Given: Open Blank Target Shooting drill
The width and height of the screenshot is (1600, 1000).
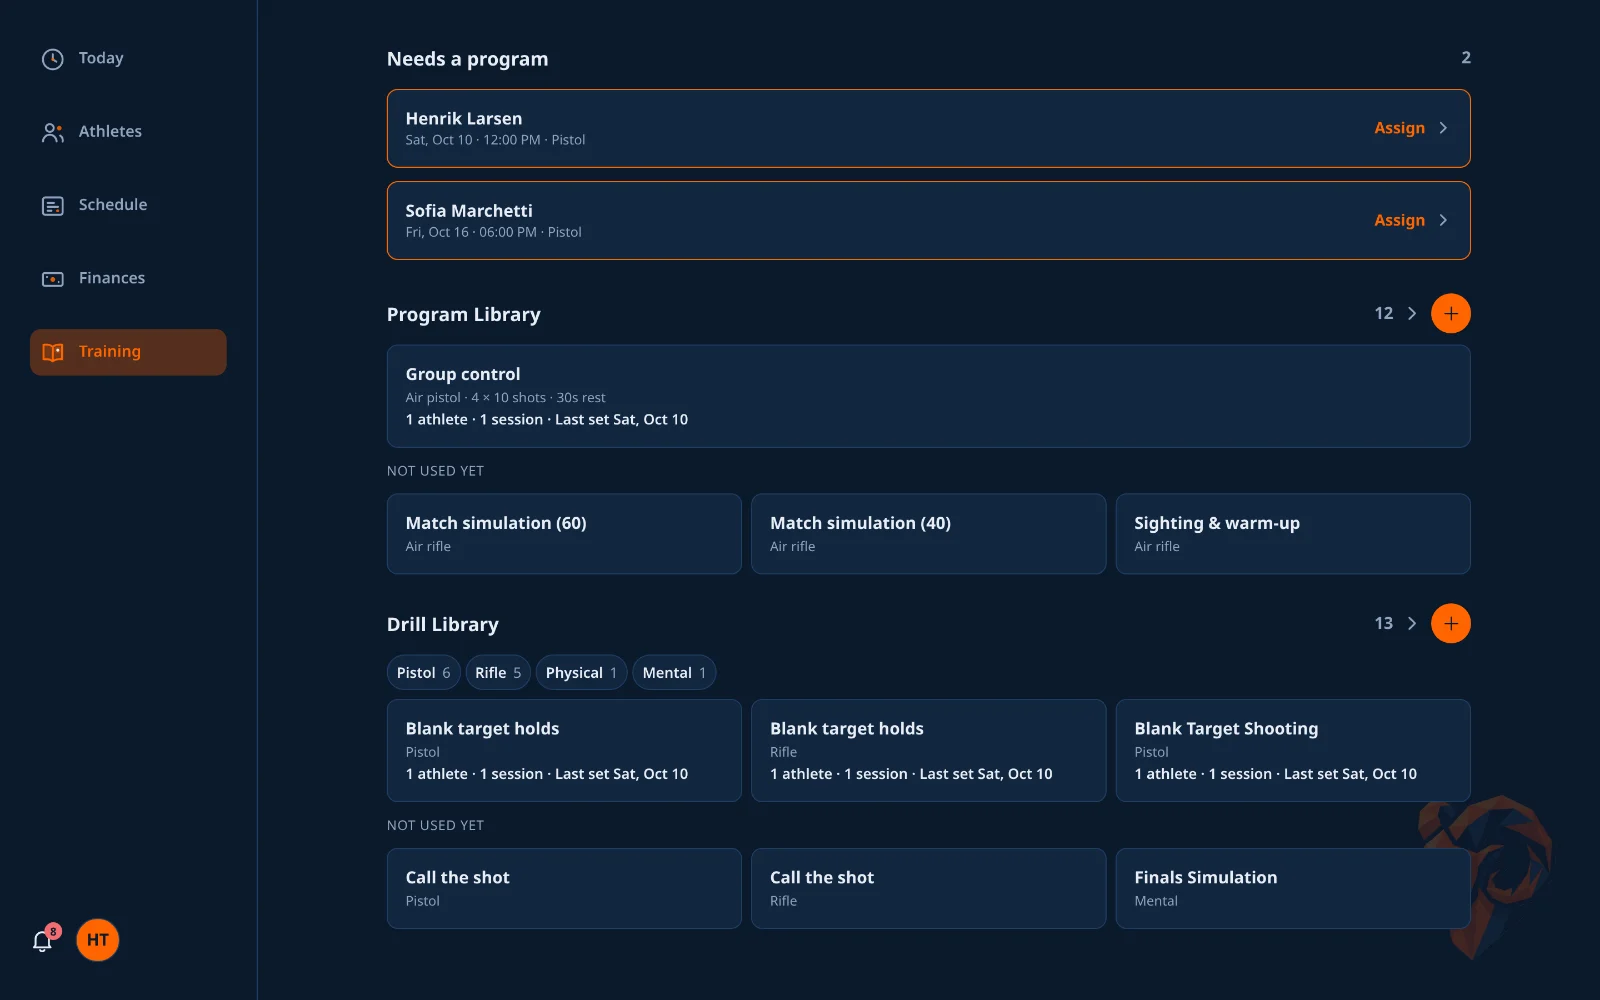Looking at the screenshot, I should click(x=1293, y=750).
